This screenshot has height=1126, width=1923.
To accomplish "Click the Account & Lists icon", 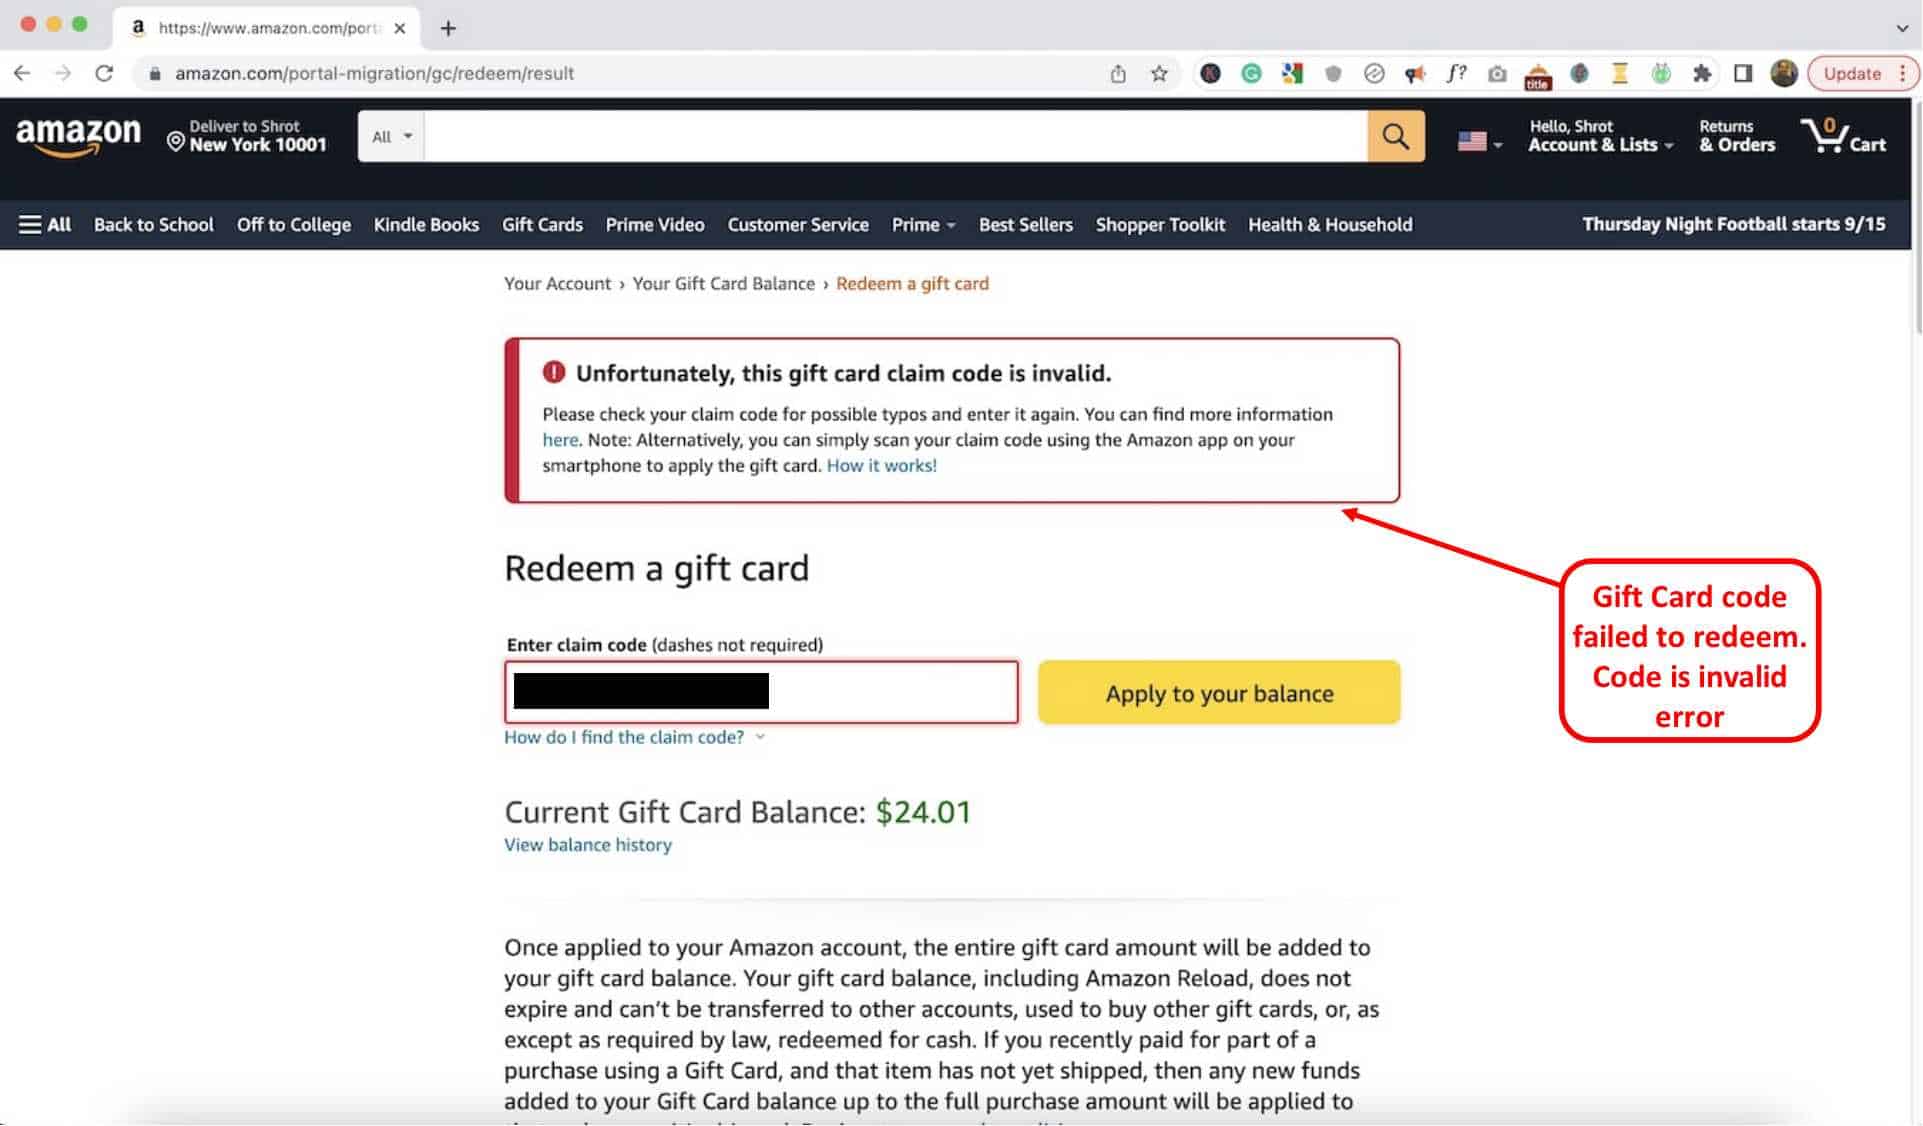I will click(1595, 135).
